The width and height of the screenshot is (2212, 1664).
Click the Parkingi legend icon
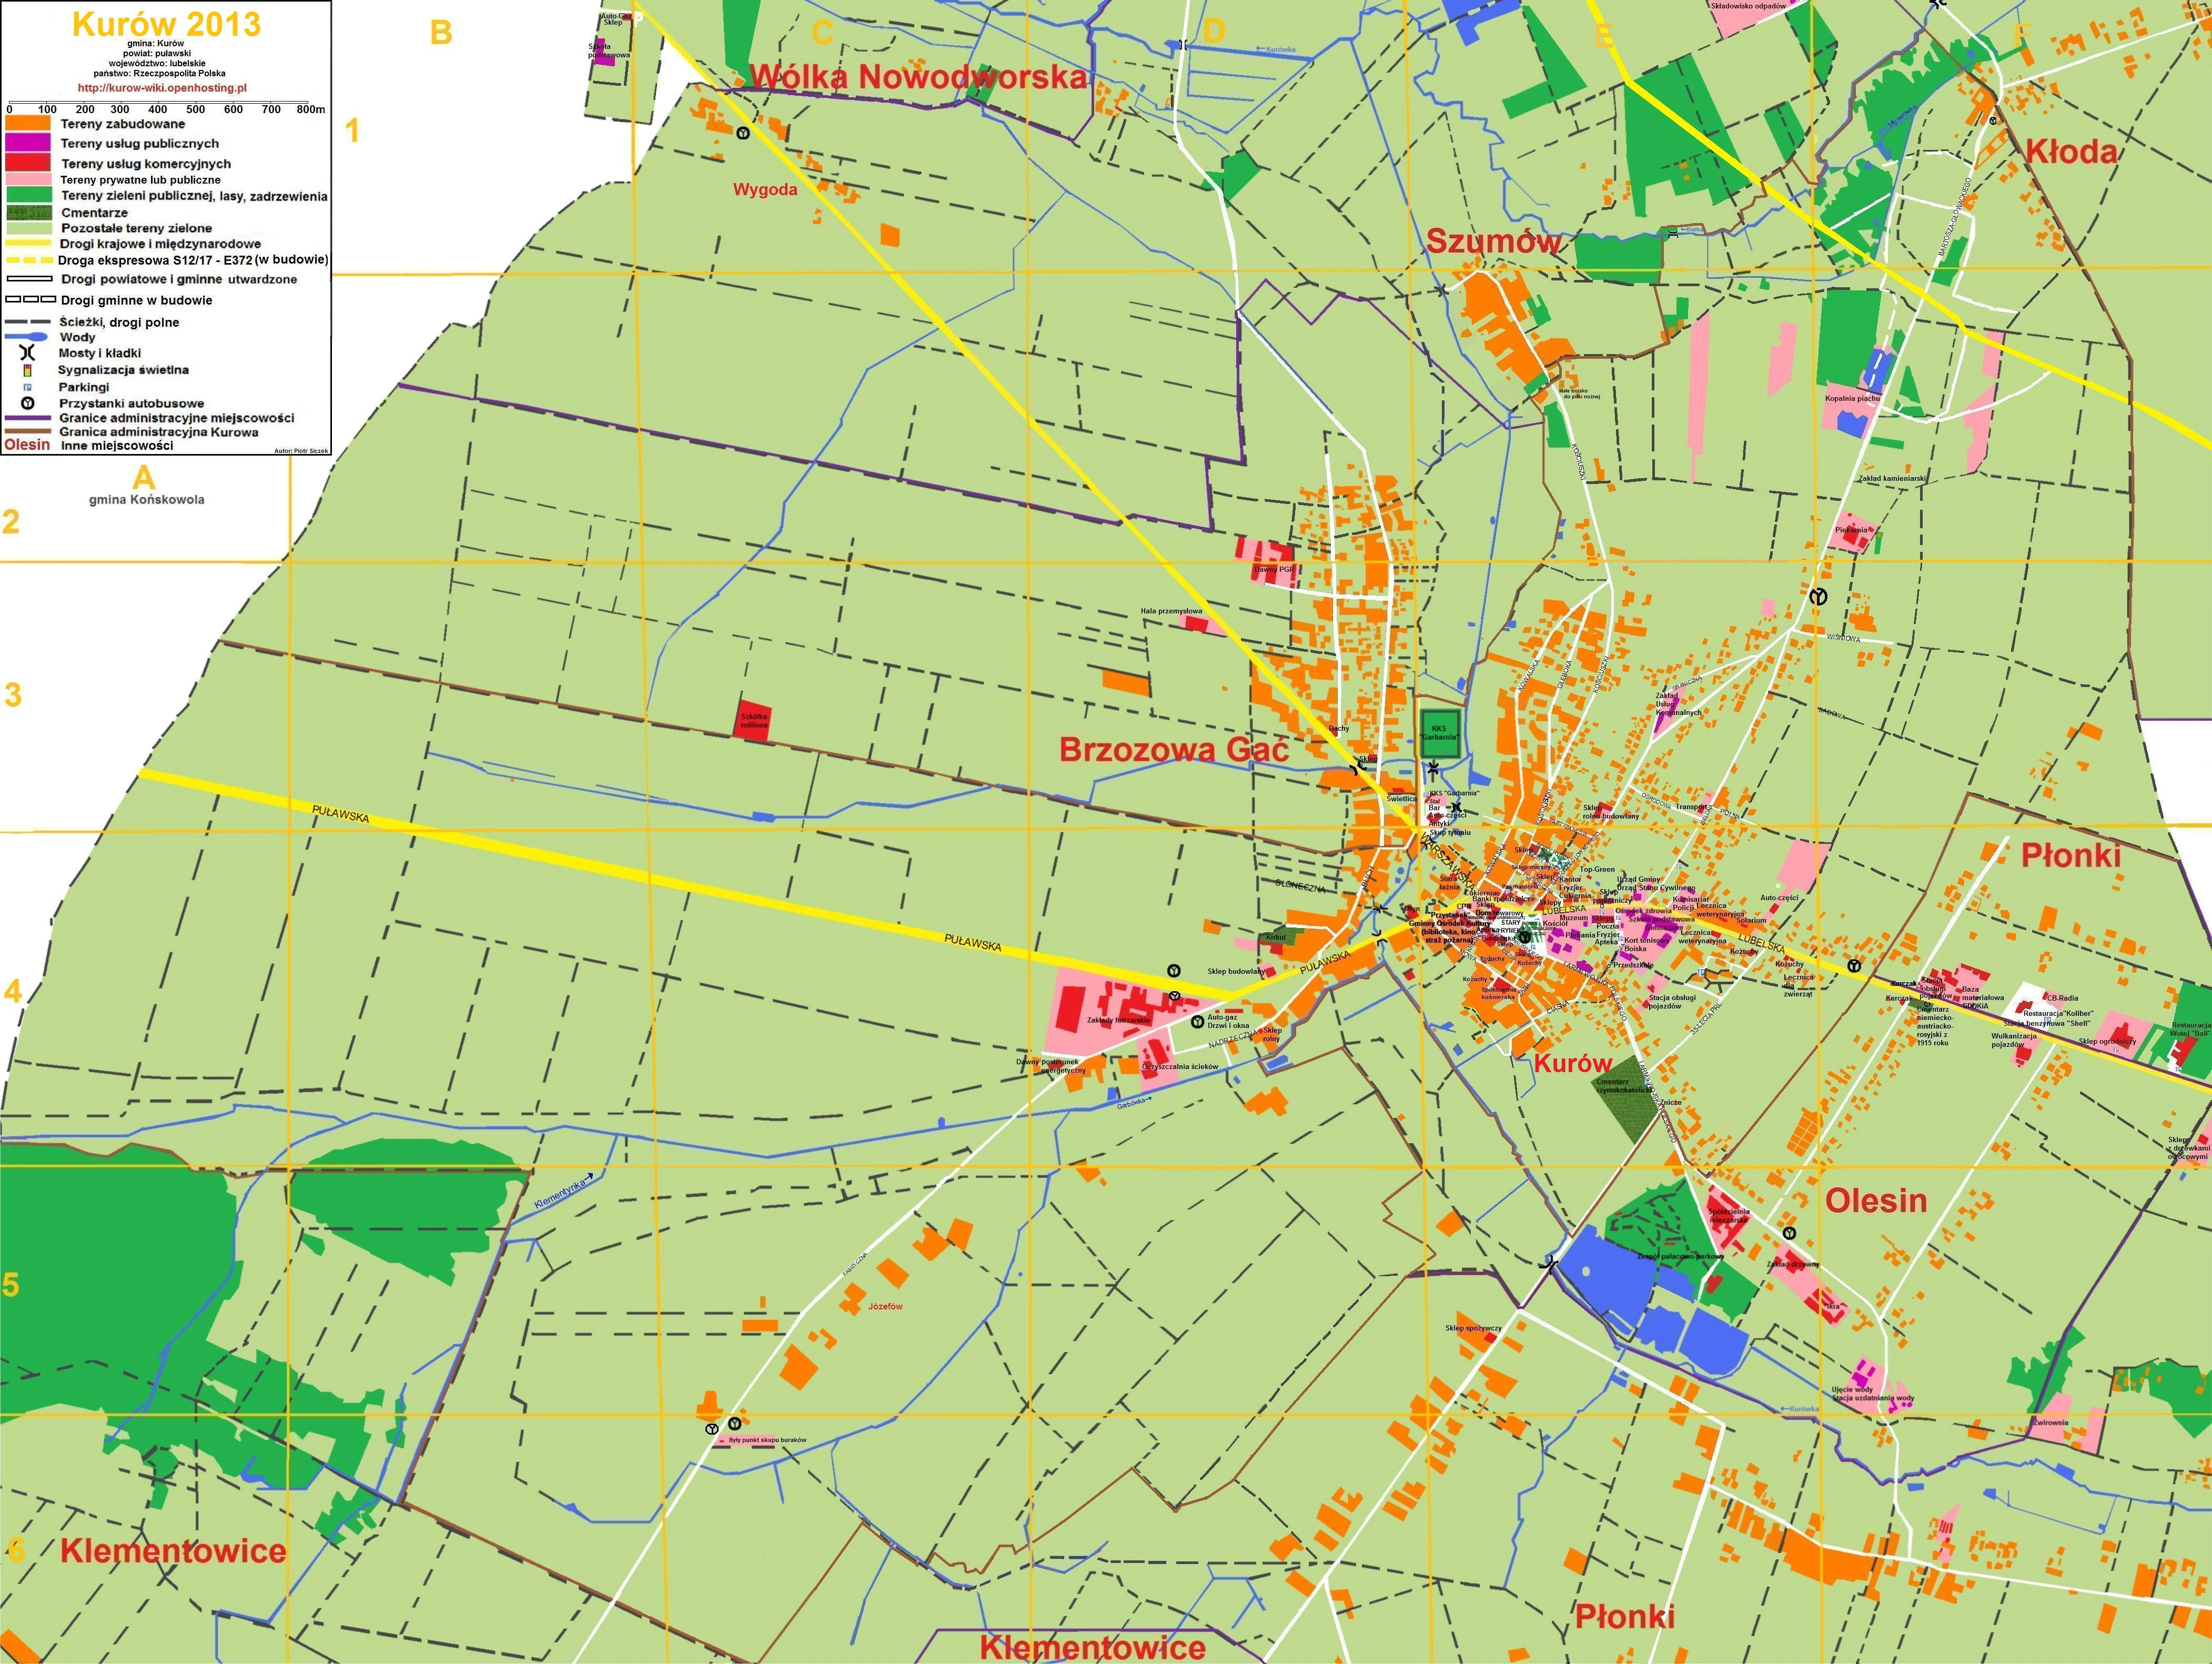click(27, 387)
